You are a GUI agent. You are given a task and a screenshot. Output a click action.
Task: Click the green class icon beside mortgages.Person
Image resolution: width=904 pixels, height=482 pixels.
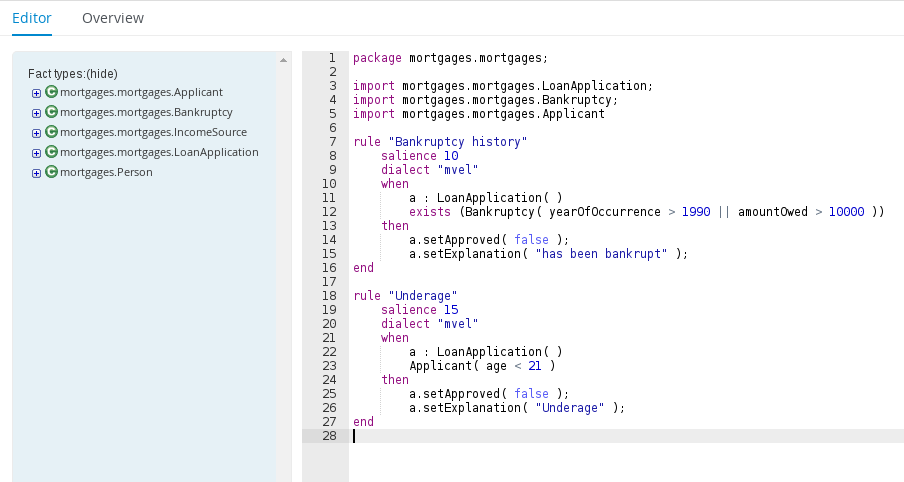click(52, 172)
